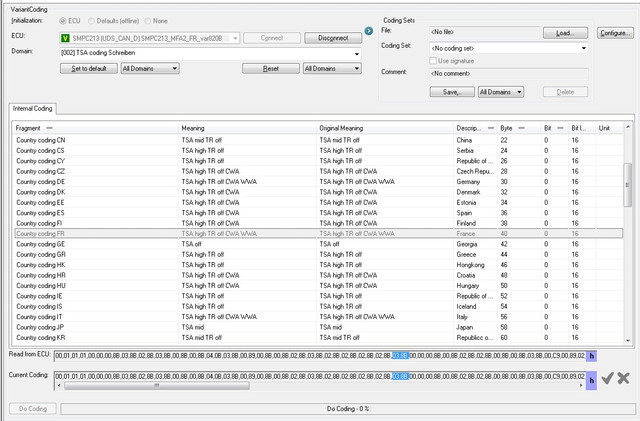Open All Domains dropdown next to Save
Screen dimensions: 640x421
tap(501, 92)
